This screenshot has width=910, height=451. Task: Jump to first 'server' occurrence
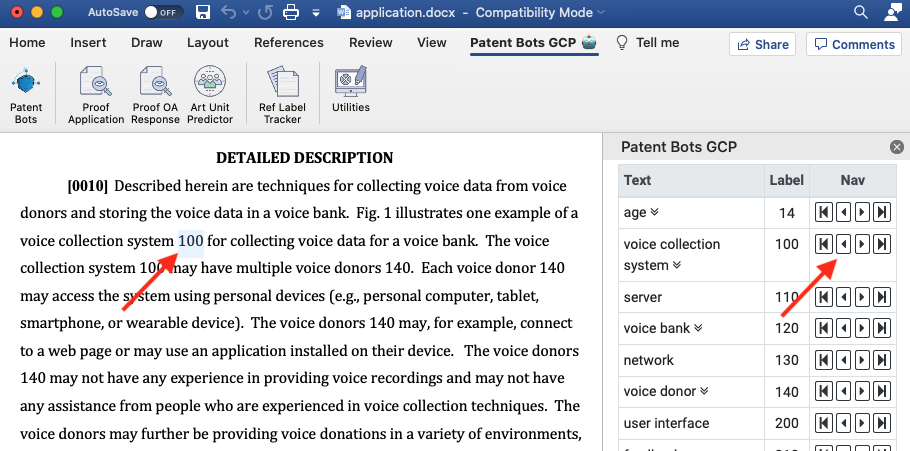point(823,297)
